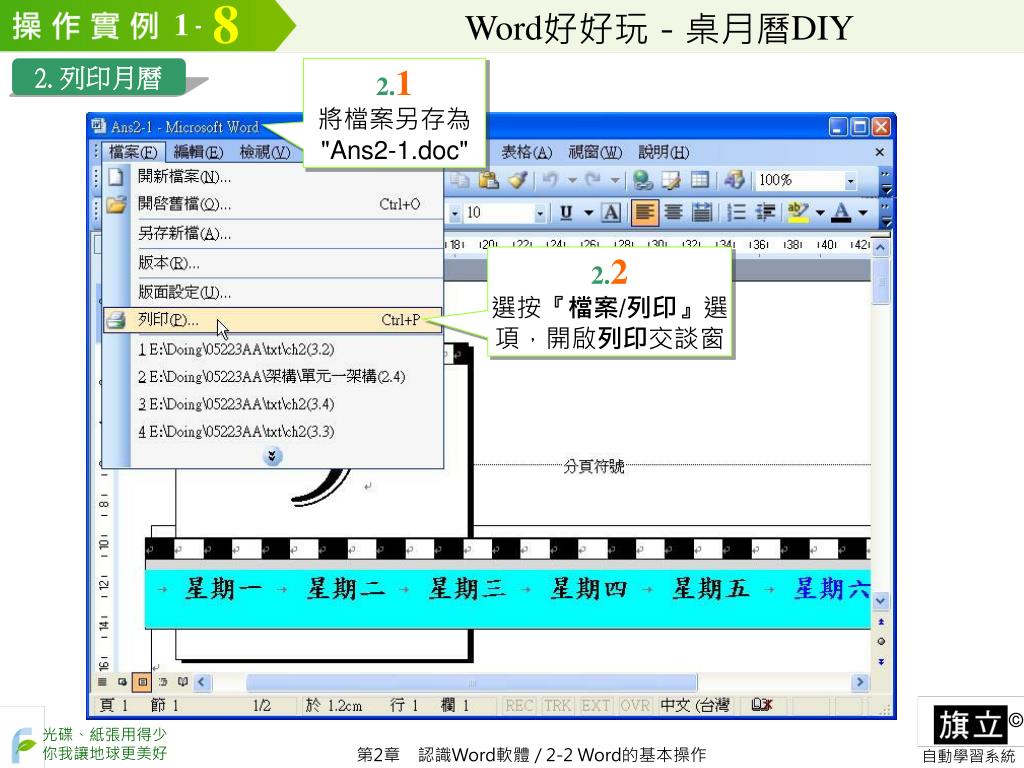
Task: Click the 中文(台灣 language status indicator
Action: (x=695, y=705)
